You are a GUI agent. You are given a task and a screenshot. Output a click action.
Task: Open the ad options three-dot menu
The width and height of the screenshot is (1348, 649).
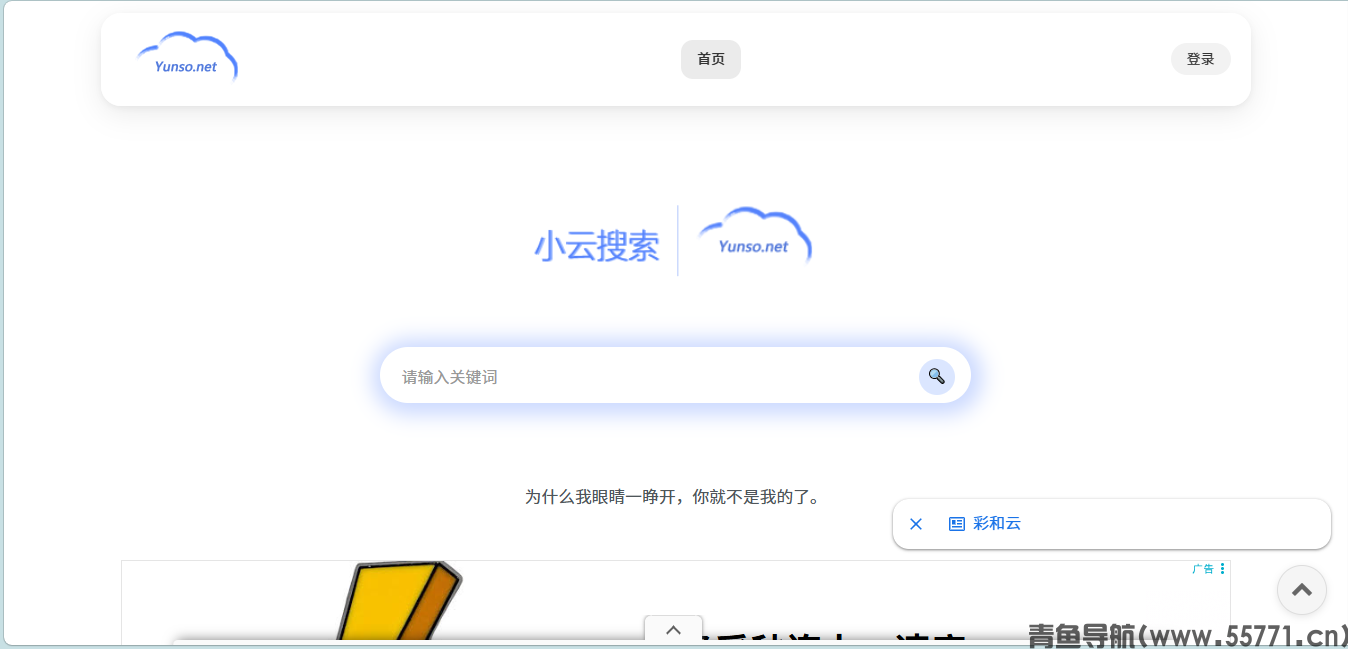pos(1222,569)
